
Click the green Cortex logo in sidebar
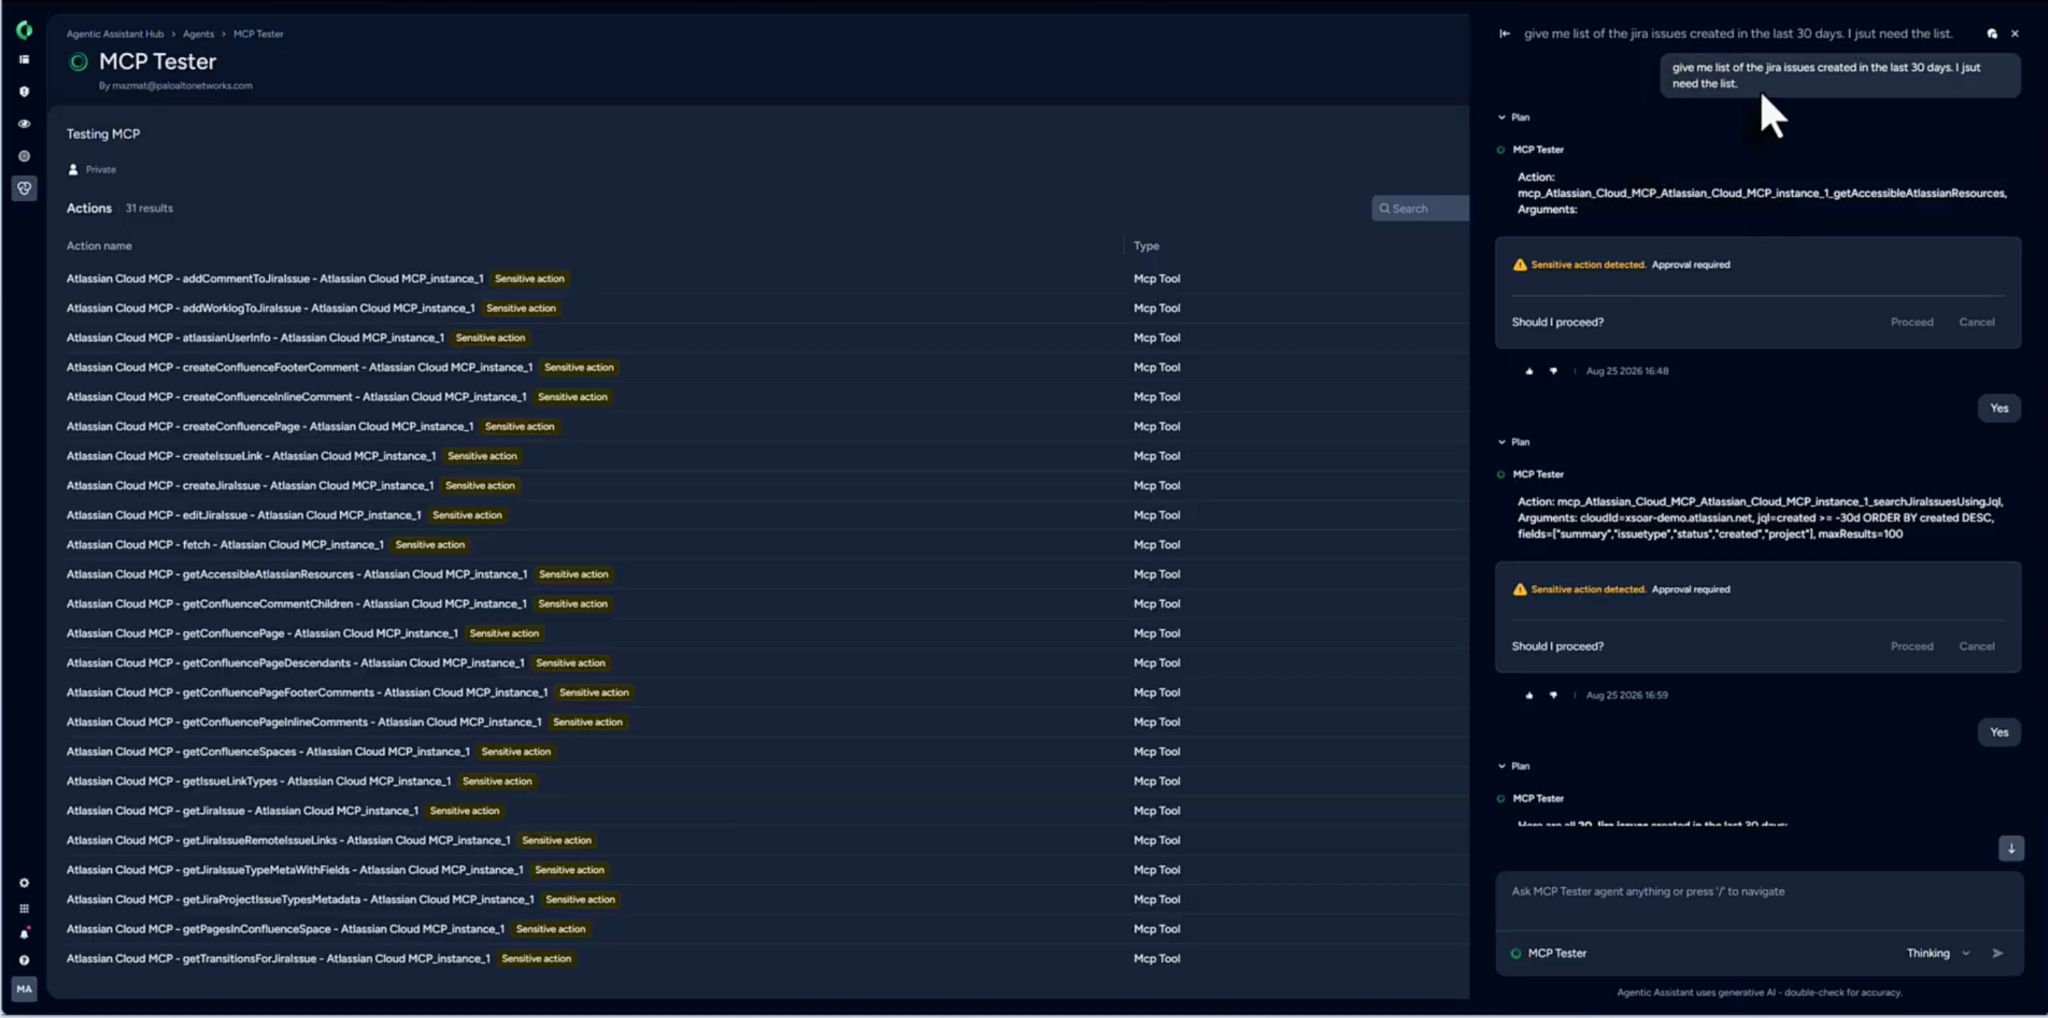(x=24, y=31)
